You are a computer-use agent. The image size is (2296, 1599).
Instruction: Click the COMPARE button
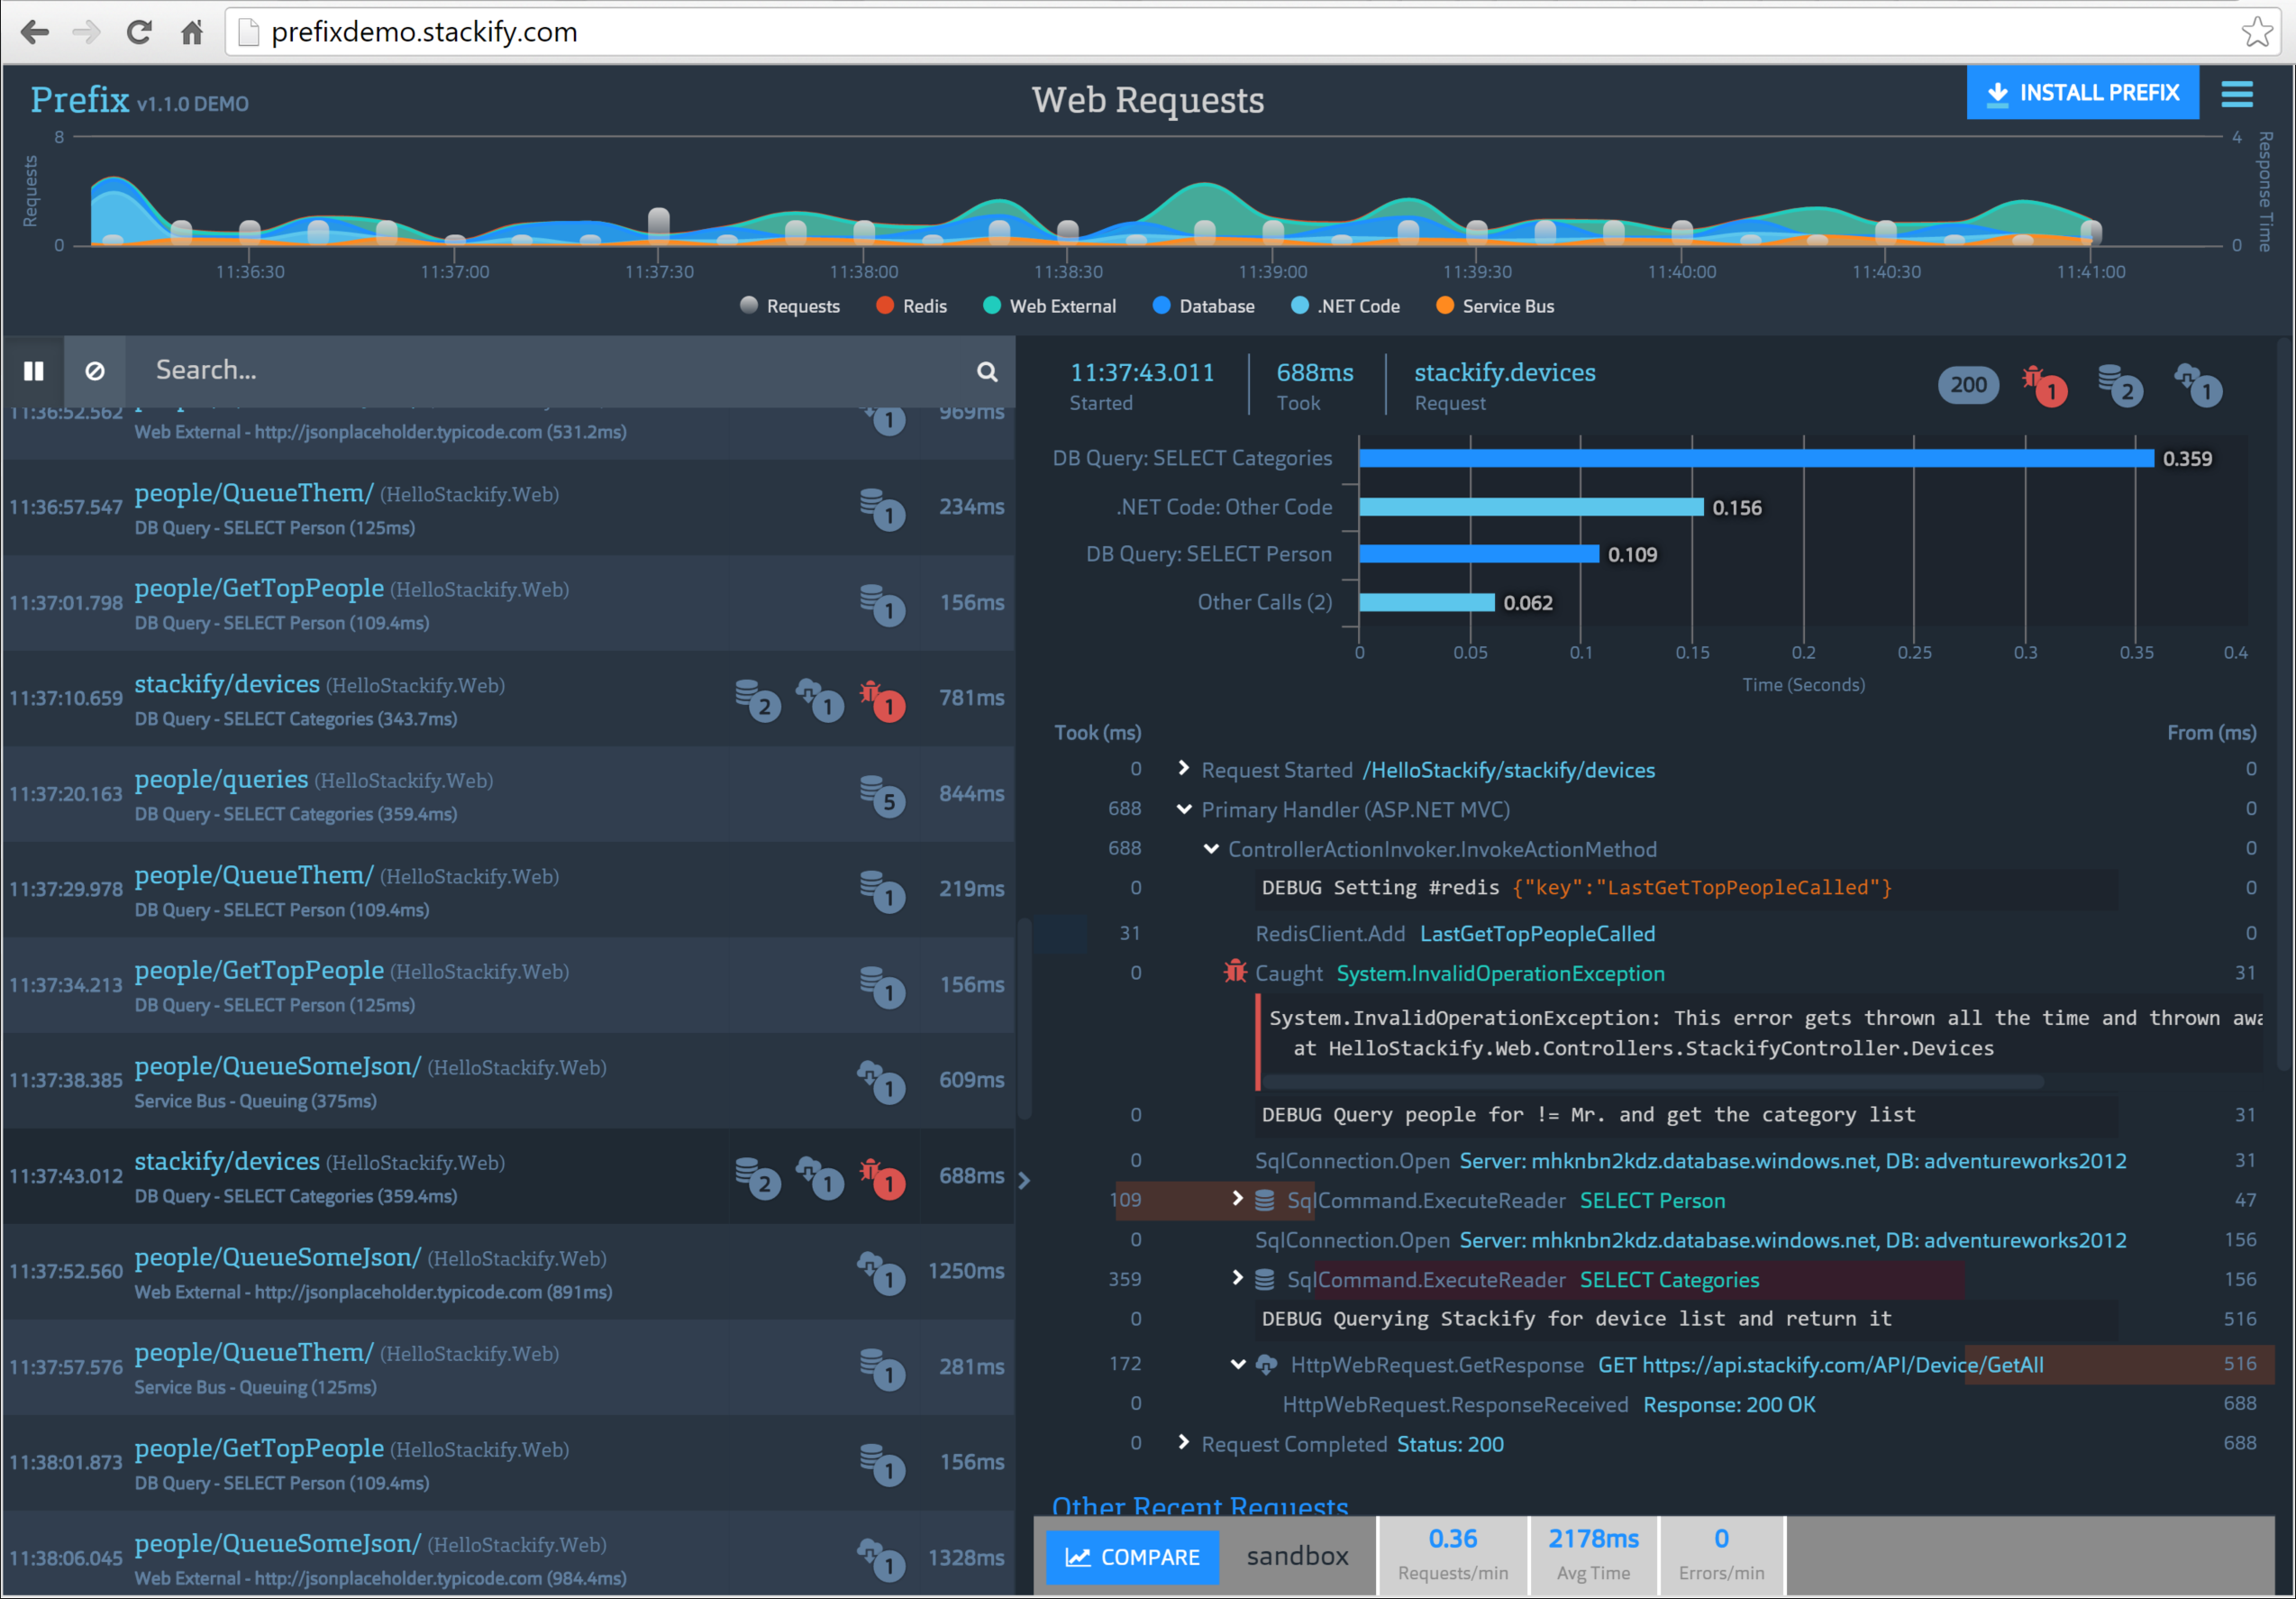pos(1133,1556)
